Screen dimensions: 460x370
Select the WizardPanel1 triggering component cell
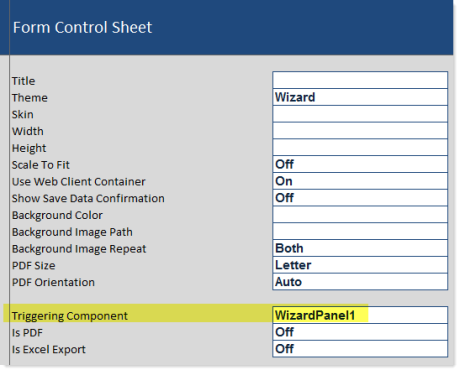[360, 315]
